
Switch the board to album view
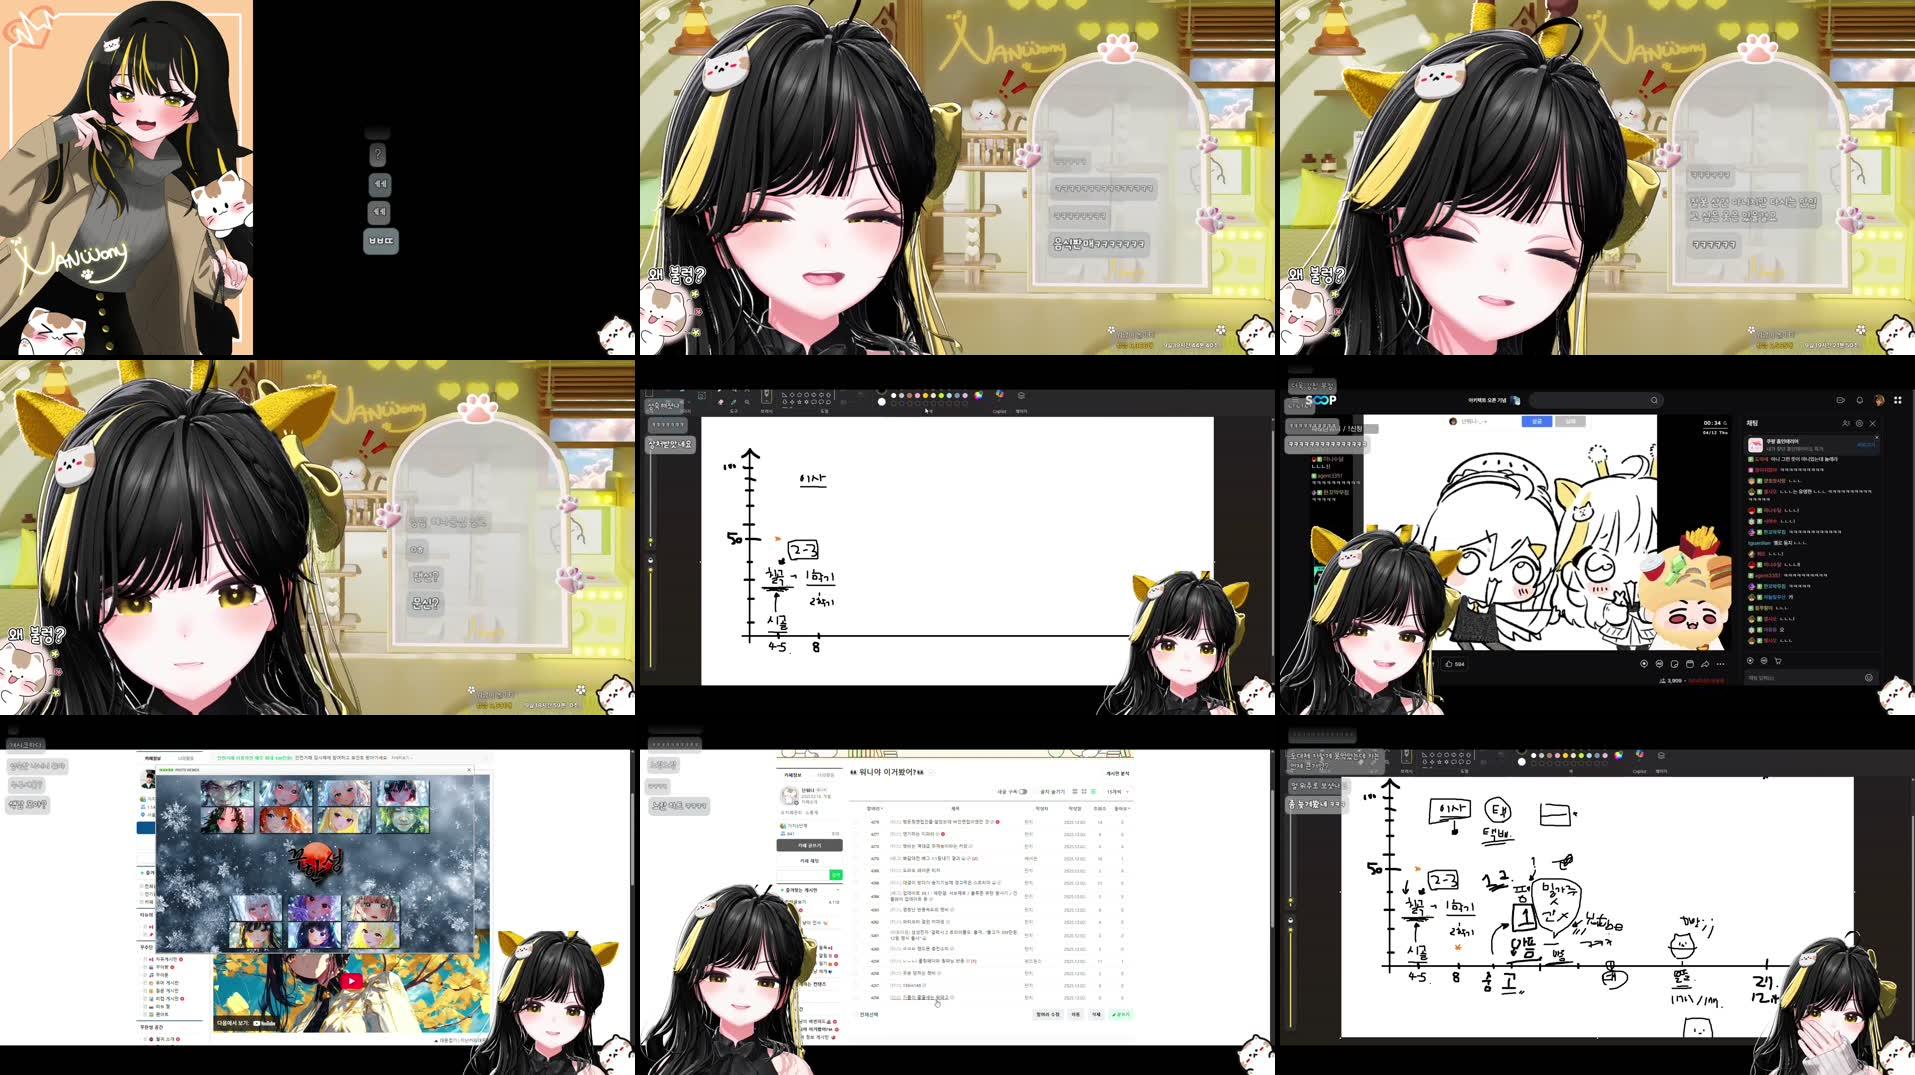coord(1083,792)
